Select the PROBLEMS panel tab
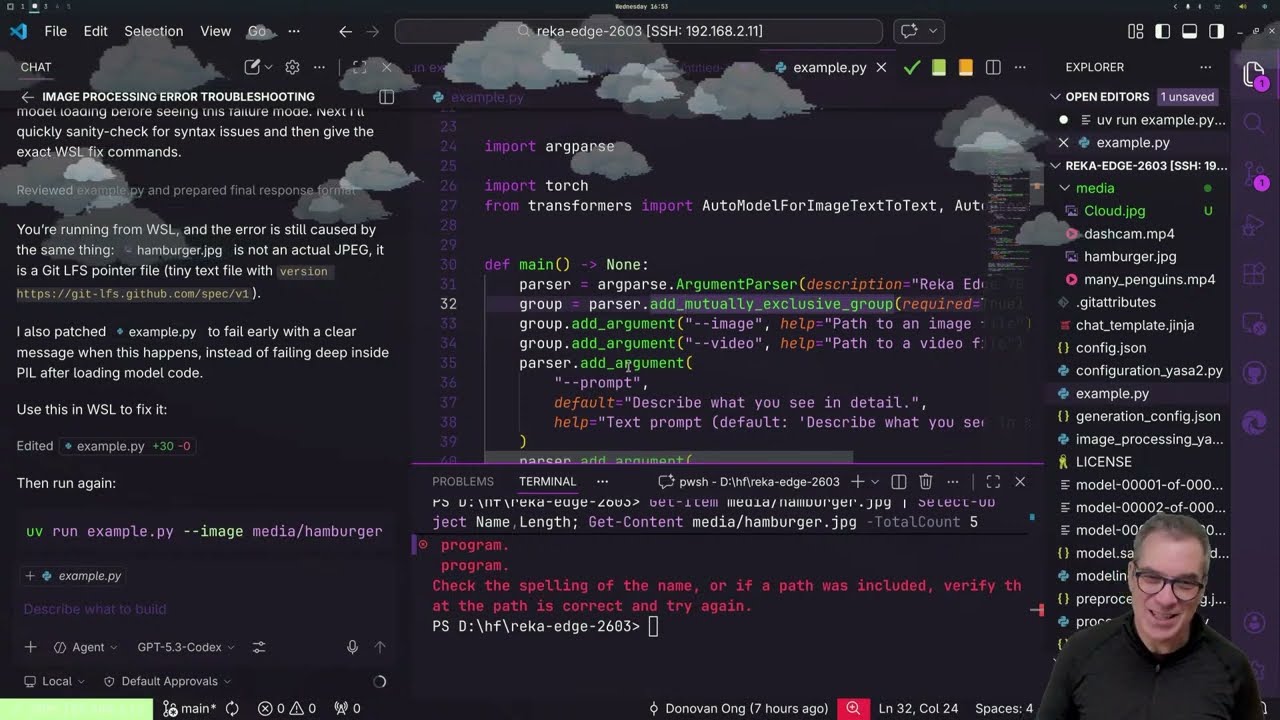Viewport: 1280px width, 720px height. [x=463, y=481]
